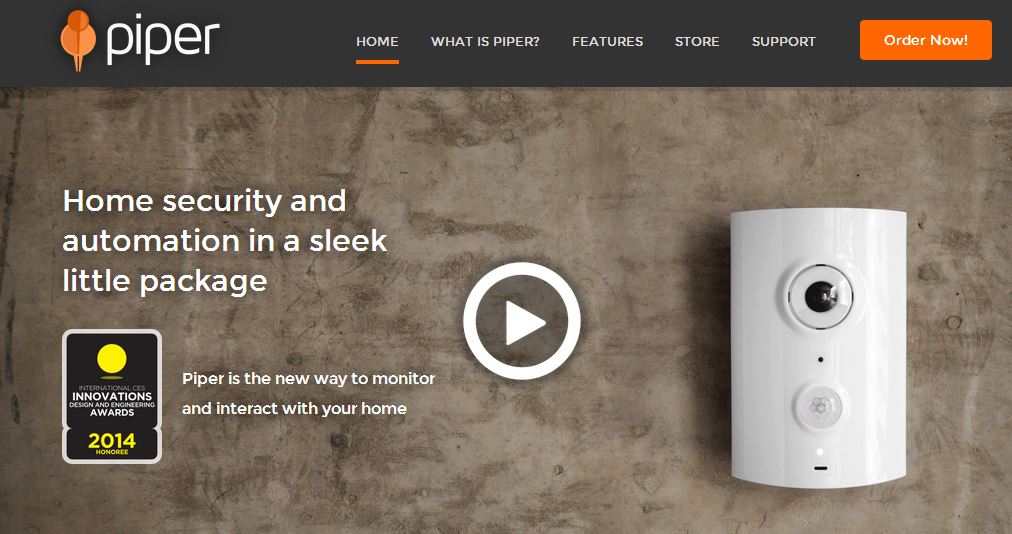The width and height of the screenshot is (1012, 534).
Task: Click the 'and interact with your home' line
Action: point(294,409)
